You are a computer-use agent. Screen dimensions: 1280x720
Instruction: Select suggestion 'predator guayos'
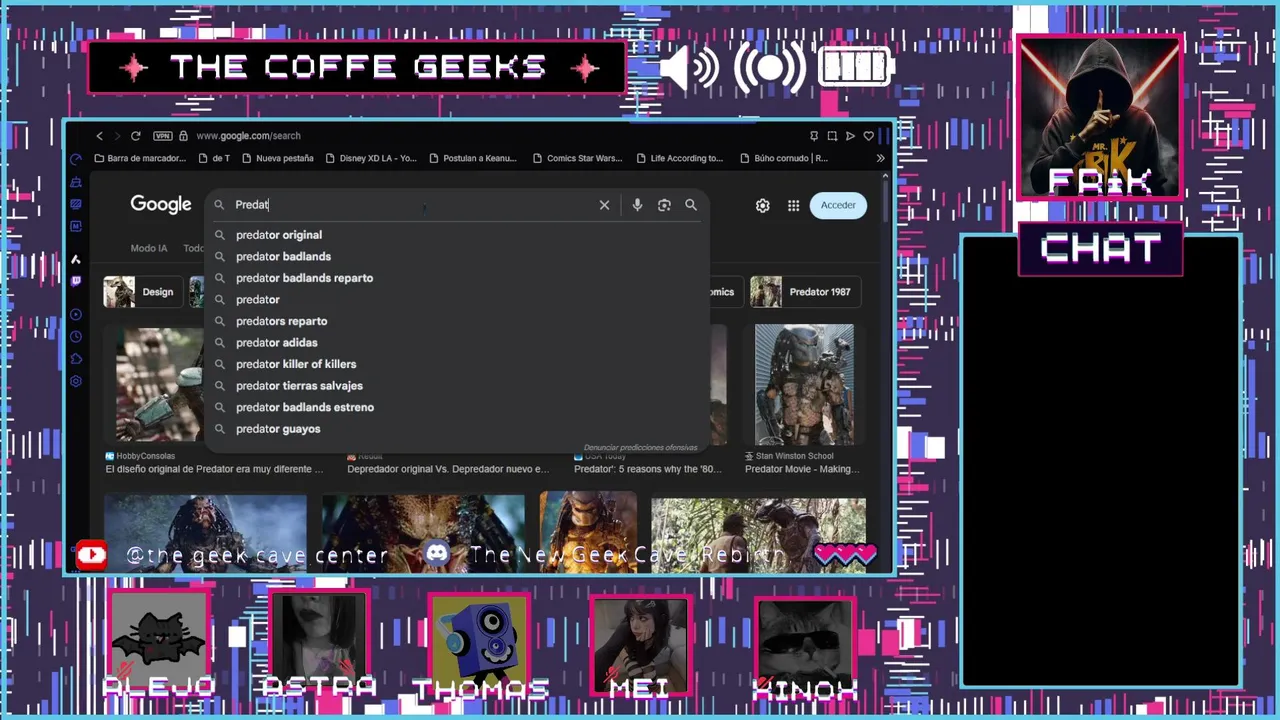click(x=457, y=429)
